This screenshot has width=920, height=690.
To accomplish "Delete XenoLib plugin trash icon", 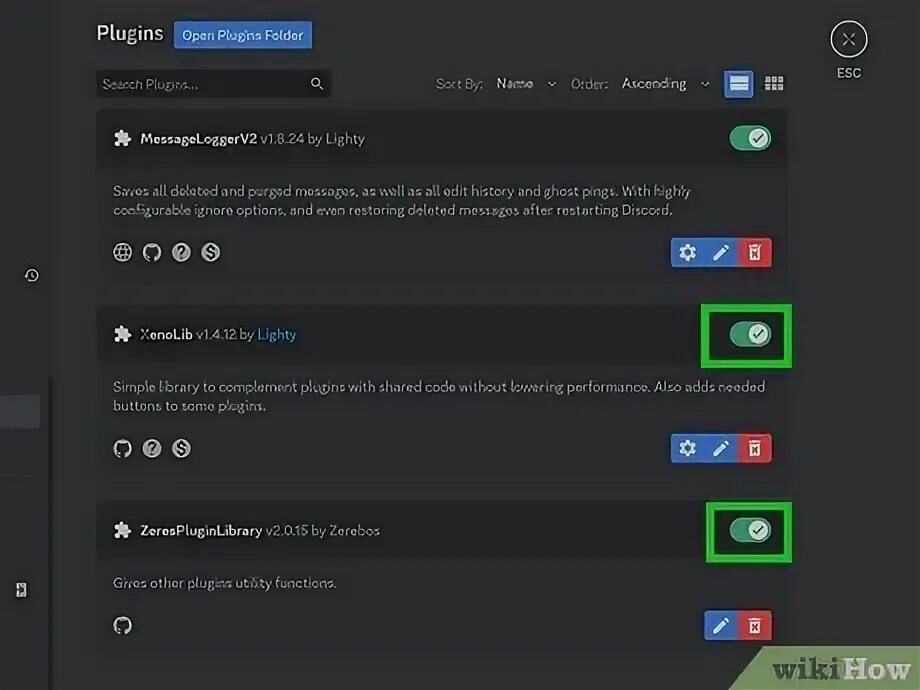I will [755, 448].
